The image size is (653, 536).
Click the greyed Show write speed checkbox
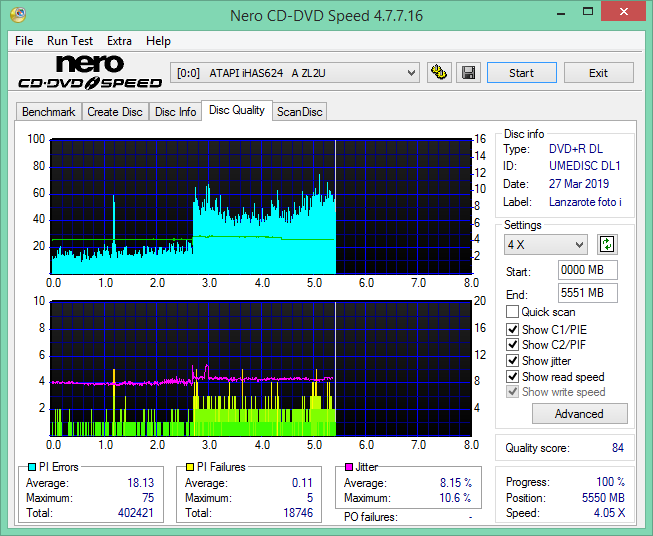pyautogui.click(x=512, y=392)
